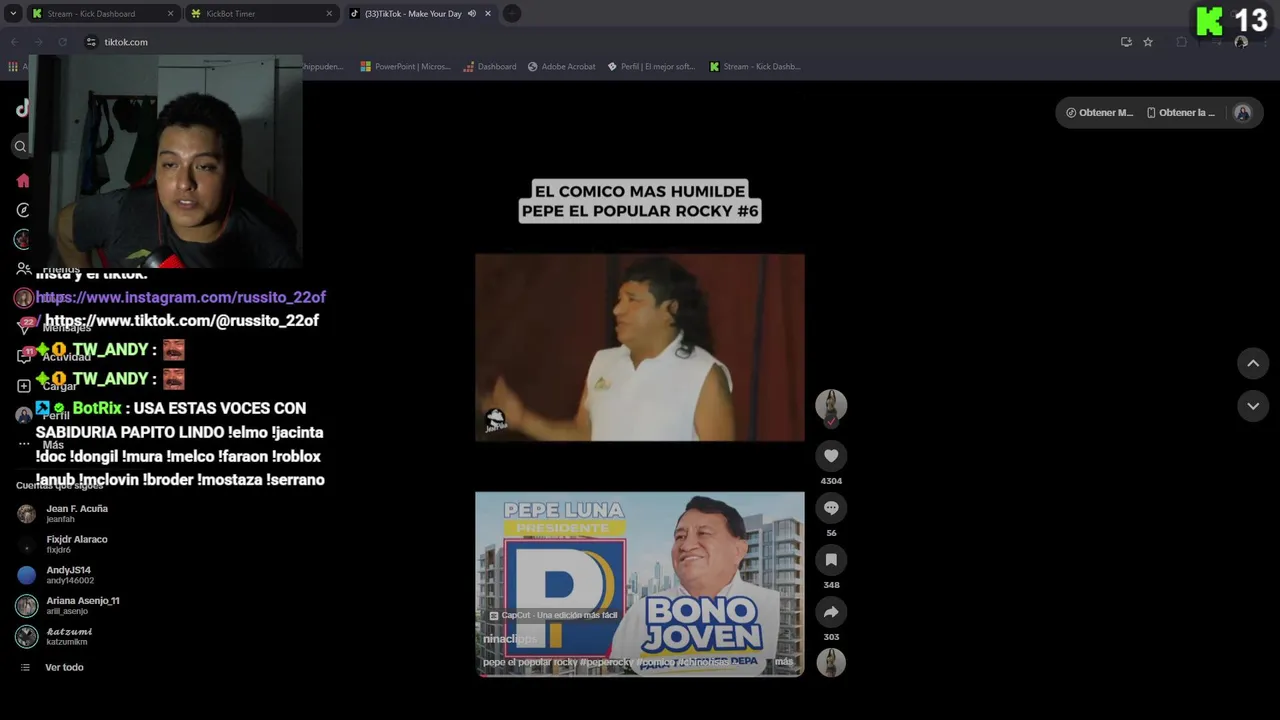The height and width of the screenshot is (720, 1280).
Task: Go back in browser history
Action: point(14,42)
